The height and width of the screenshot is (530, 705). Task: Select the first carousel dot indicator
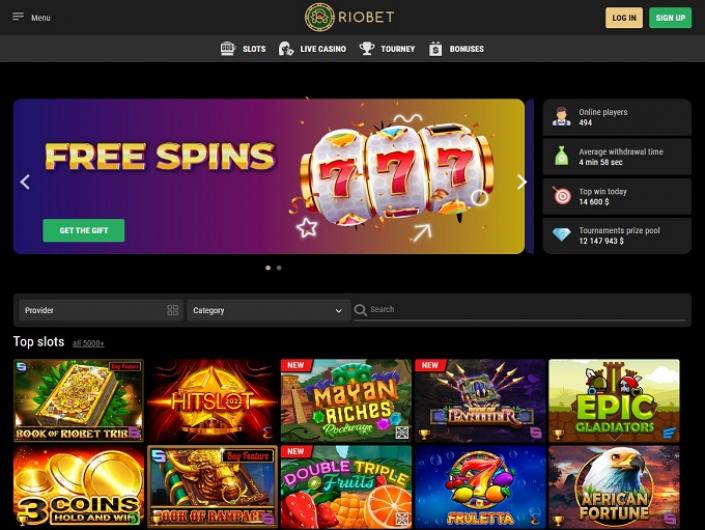(x=268, y=268)
